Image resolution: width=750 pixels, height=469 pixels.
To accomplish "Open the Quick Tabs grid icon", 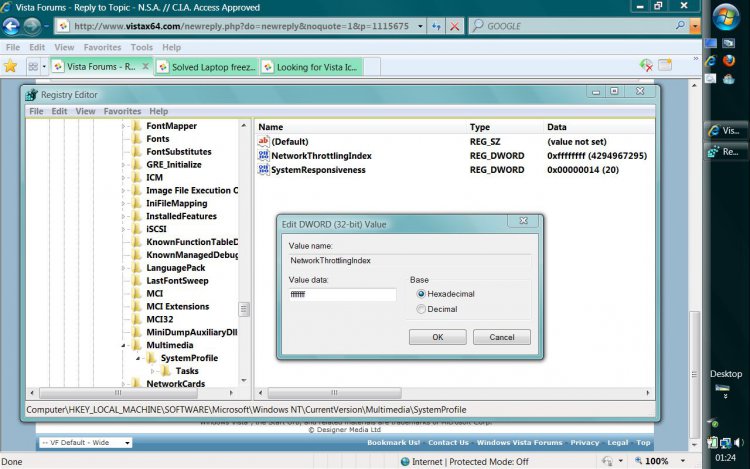I will click(33, 66).
